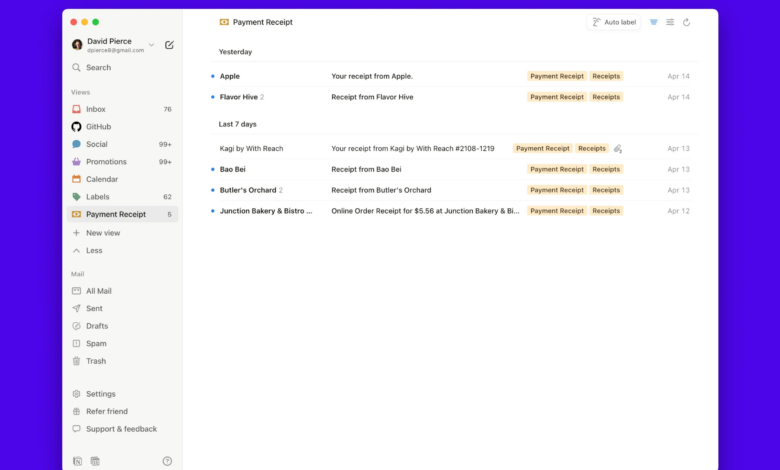
Task: Open the account switcher chevron beside David Pierce
Action: pyautogui.click(x=151, y=45)
